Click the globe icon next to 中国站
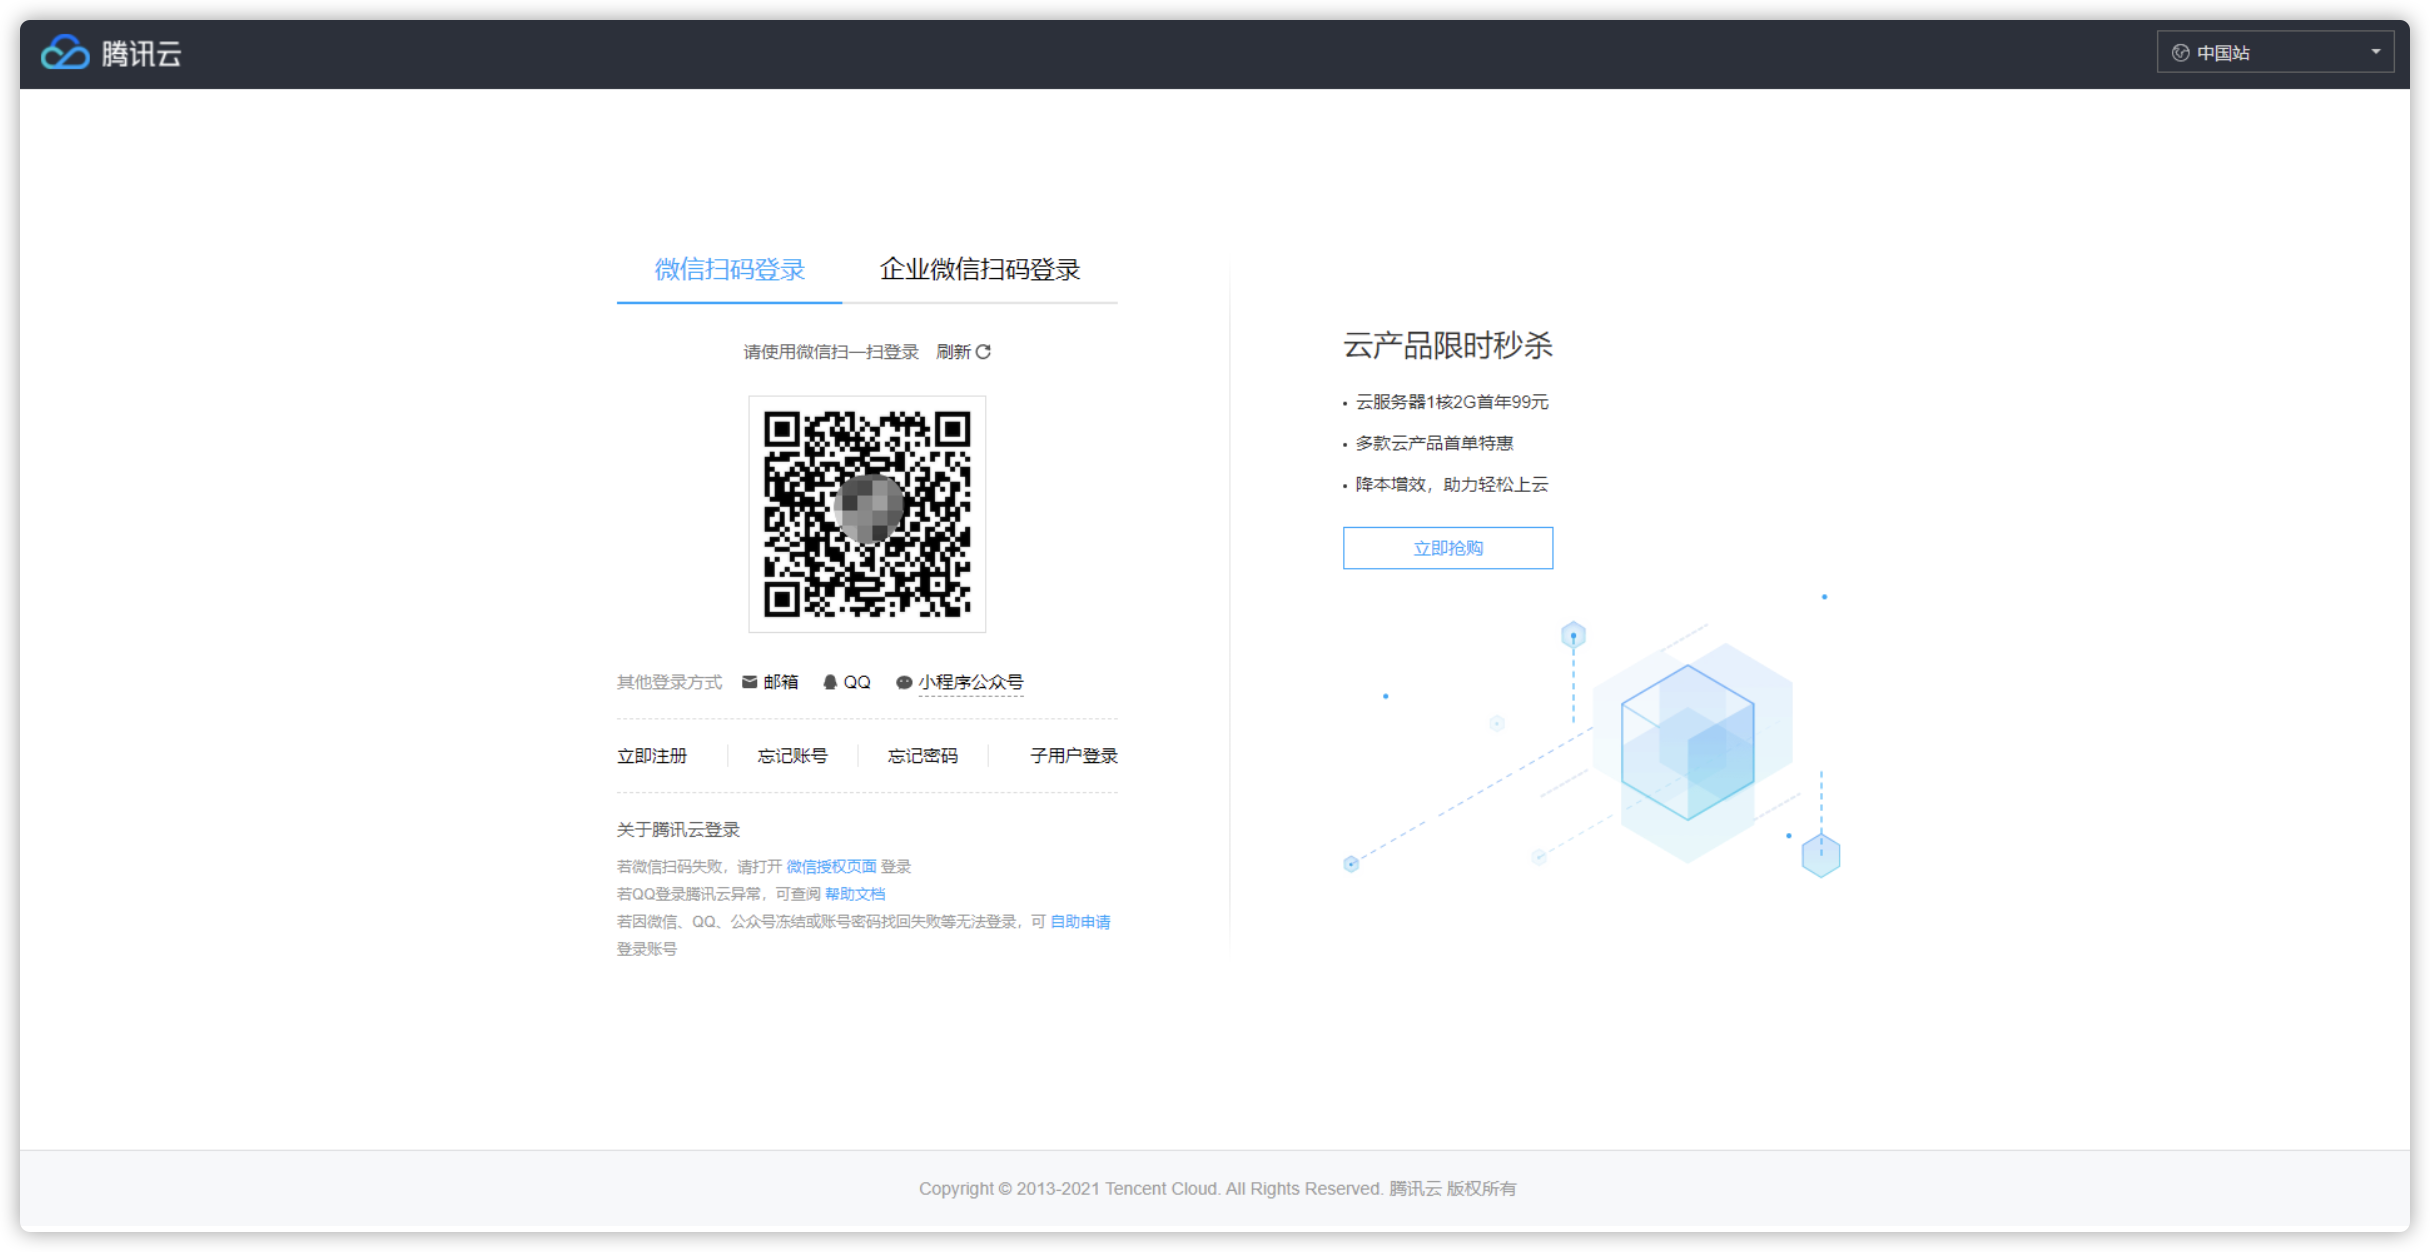This screenshot has height=1252, width=2430. click(x=2181, y=53)
